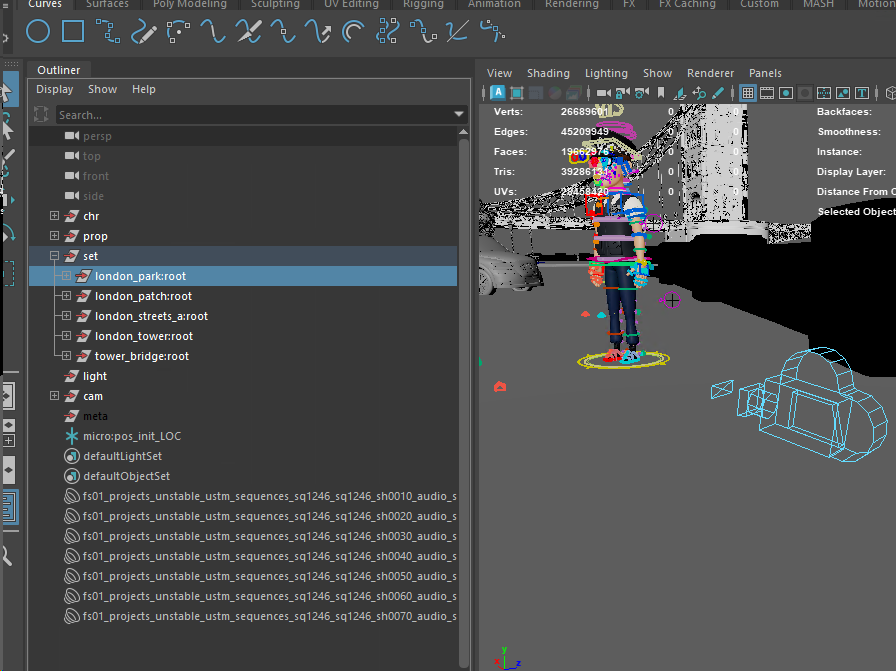The image size is (896, 671).
Task: Toggle the film gate overlay
Action: tap(767, 93)
